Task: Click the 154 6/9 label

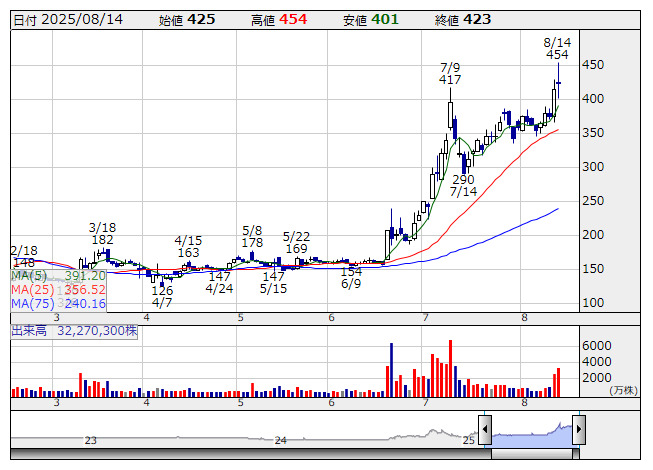Action: pos(351,278)
